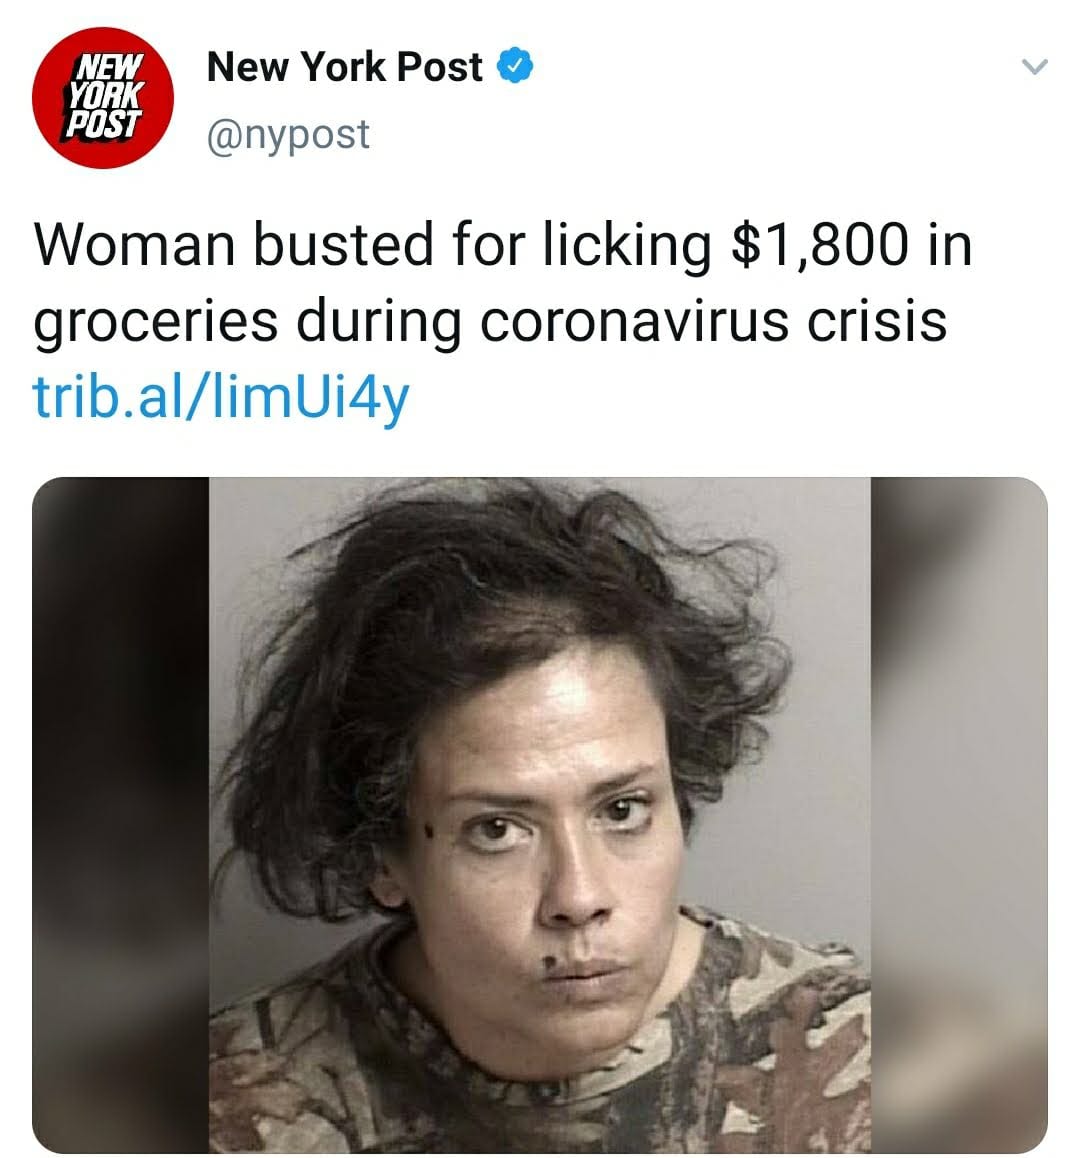Click the word "during" in the tweet text
This screenshot has height=1158, width=1080.
tap(379, 325)
